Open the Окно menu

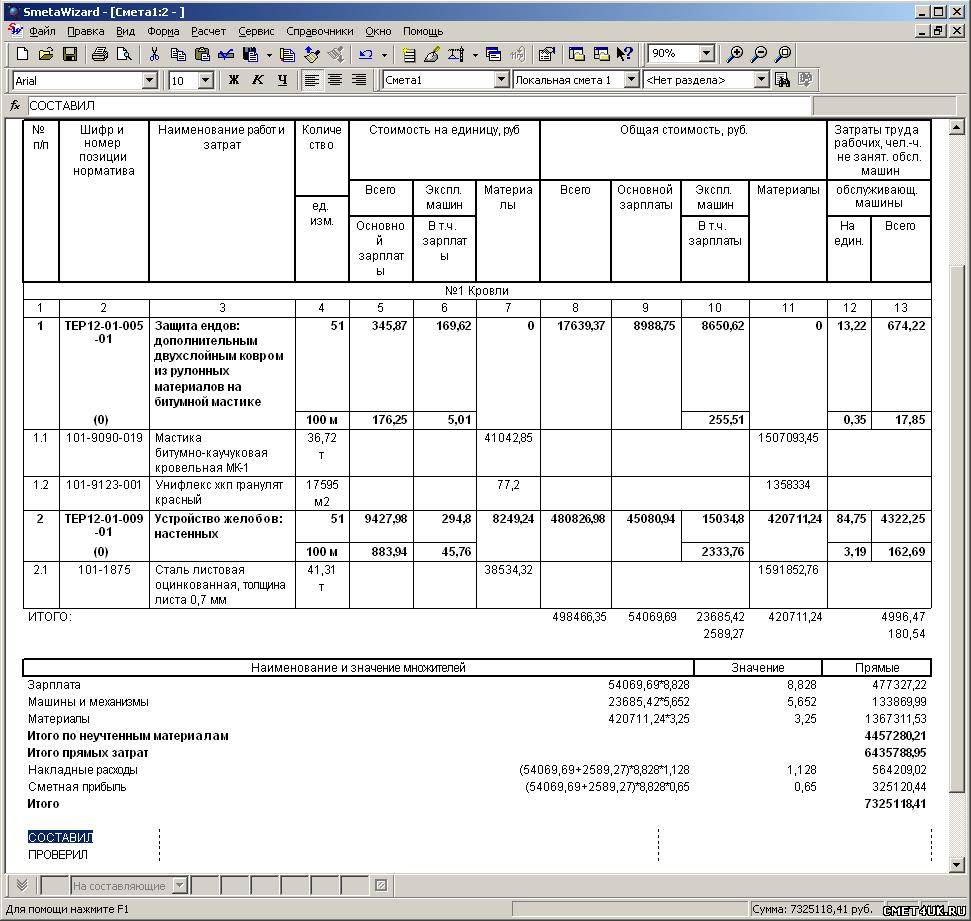click(x=378, y=31)
